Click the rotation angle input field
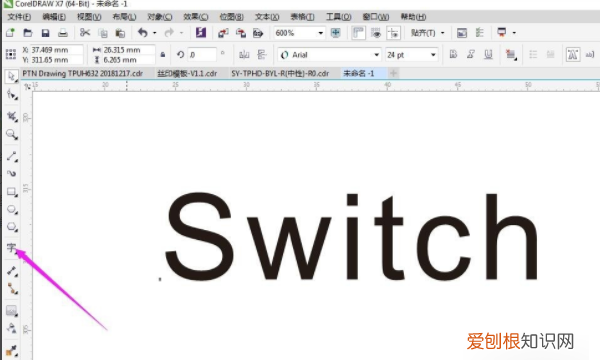Image resolution: width=600 pixels, height=360 pixels. (202, 55)
